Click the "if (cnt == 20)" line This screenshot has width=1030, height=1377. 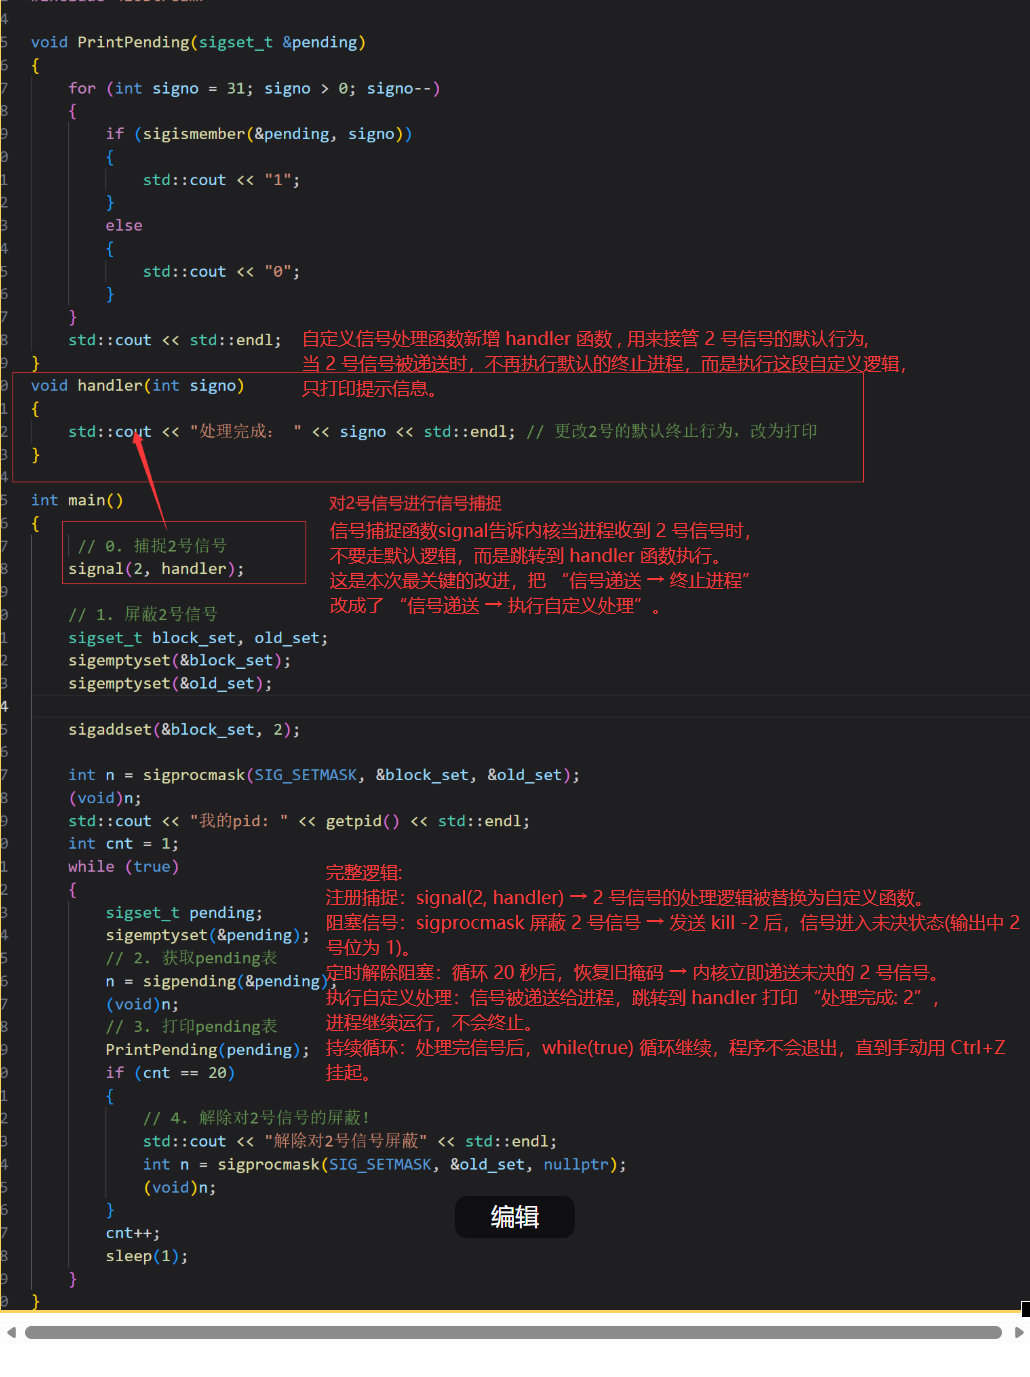click(x=170, y=1073)
